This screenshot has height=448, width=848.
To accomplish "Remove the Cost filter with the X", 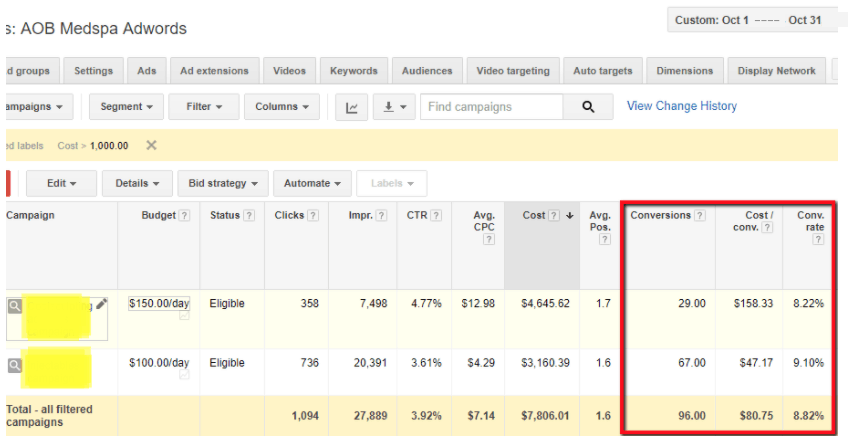I will pyautogui.click(x=151, y=145).
